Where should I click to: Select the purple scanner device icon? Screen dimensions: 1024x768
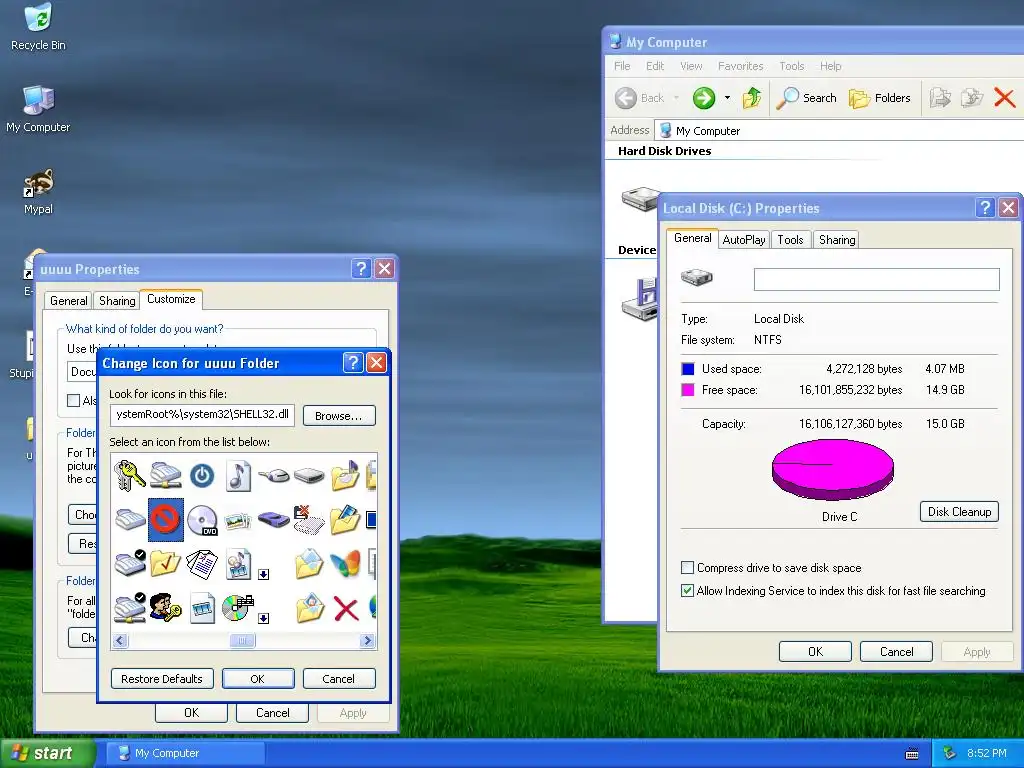[274, 520]
